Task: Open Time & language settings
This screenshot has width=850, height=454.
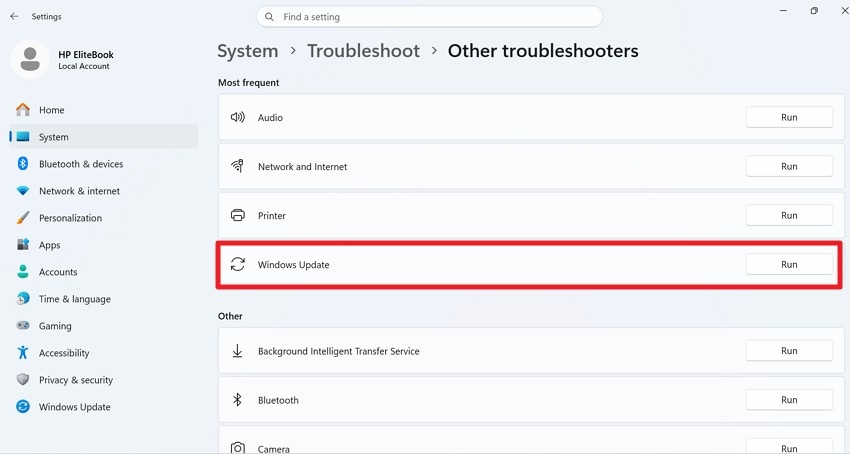Action: tap(104, 299)
